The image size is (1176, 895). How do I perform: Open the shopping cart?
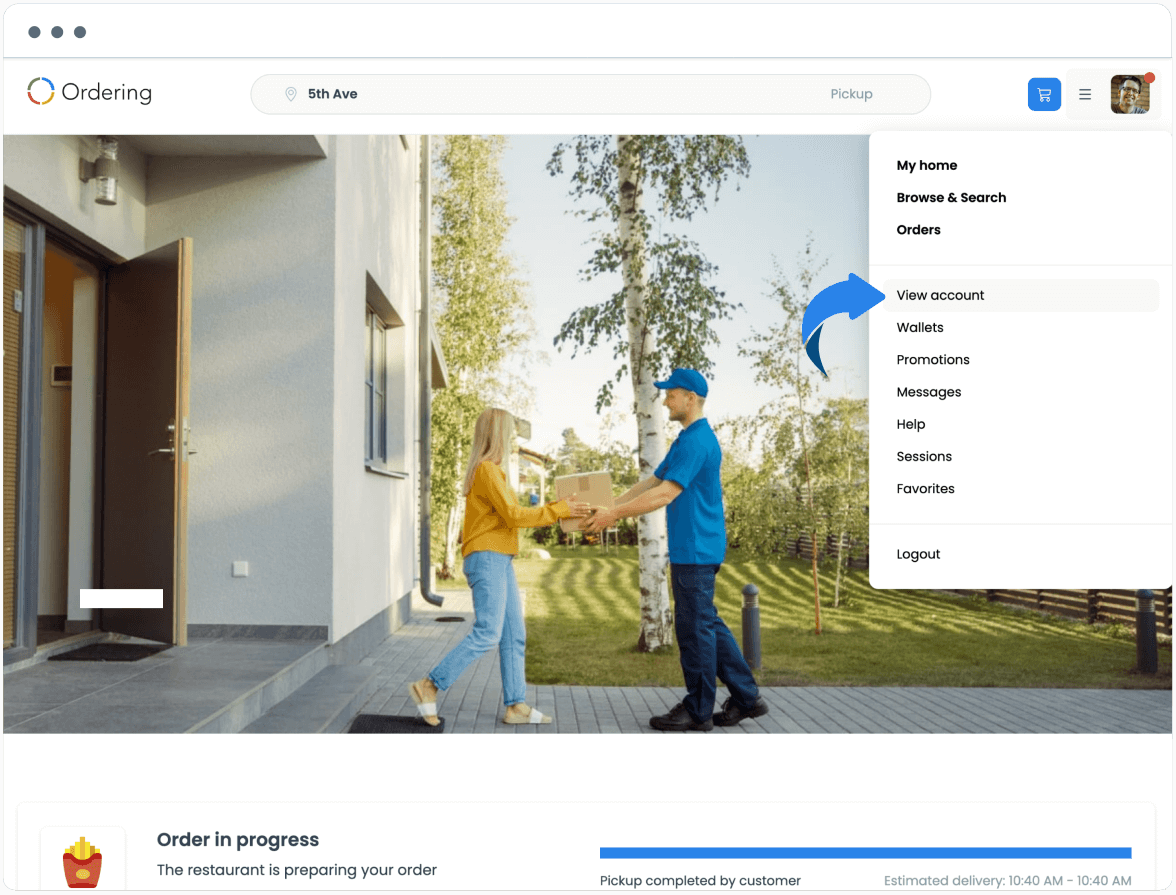pos(1043,95)
